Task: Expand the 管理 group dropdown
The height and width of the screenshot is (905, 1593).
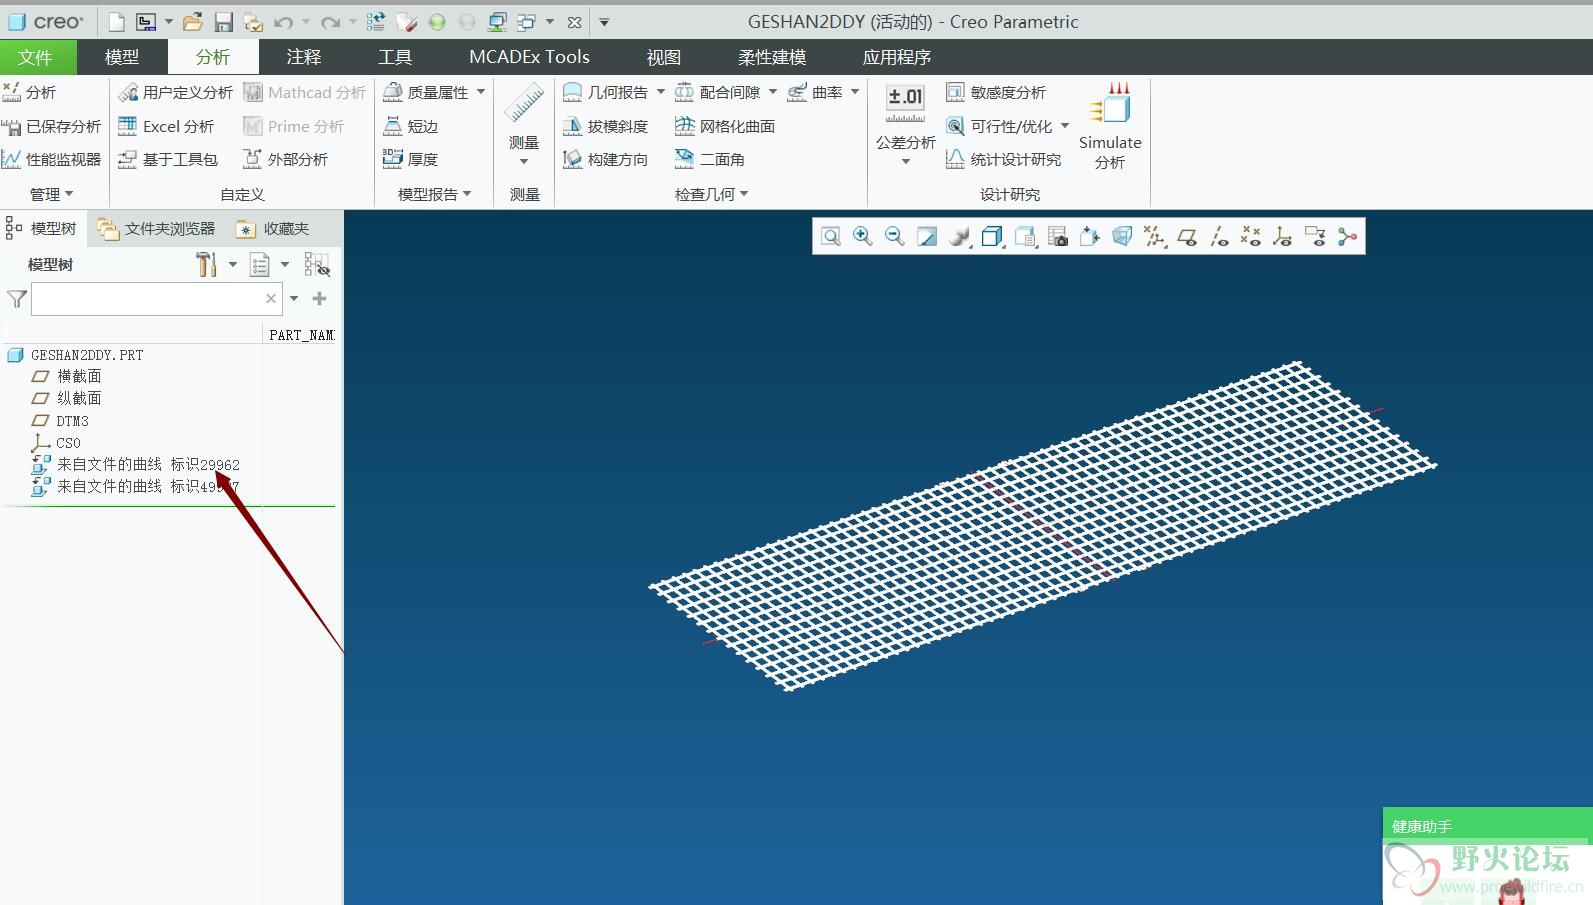Action: [x=52, y=194]
